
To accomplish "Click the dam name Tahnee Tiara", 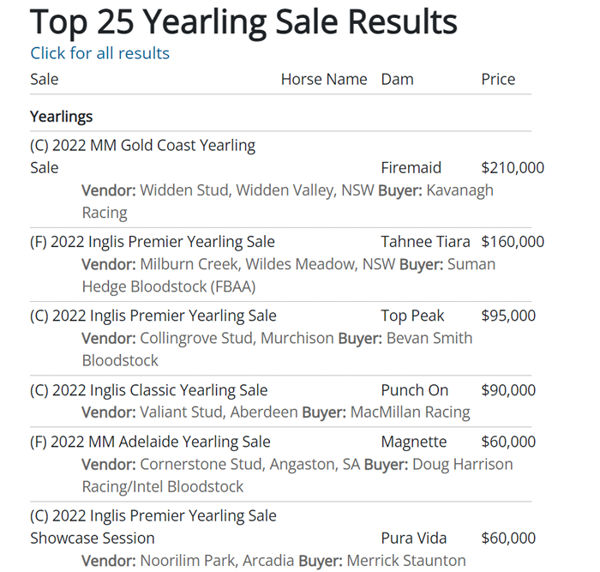I will pos(426,242).
